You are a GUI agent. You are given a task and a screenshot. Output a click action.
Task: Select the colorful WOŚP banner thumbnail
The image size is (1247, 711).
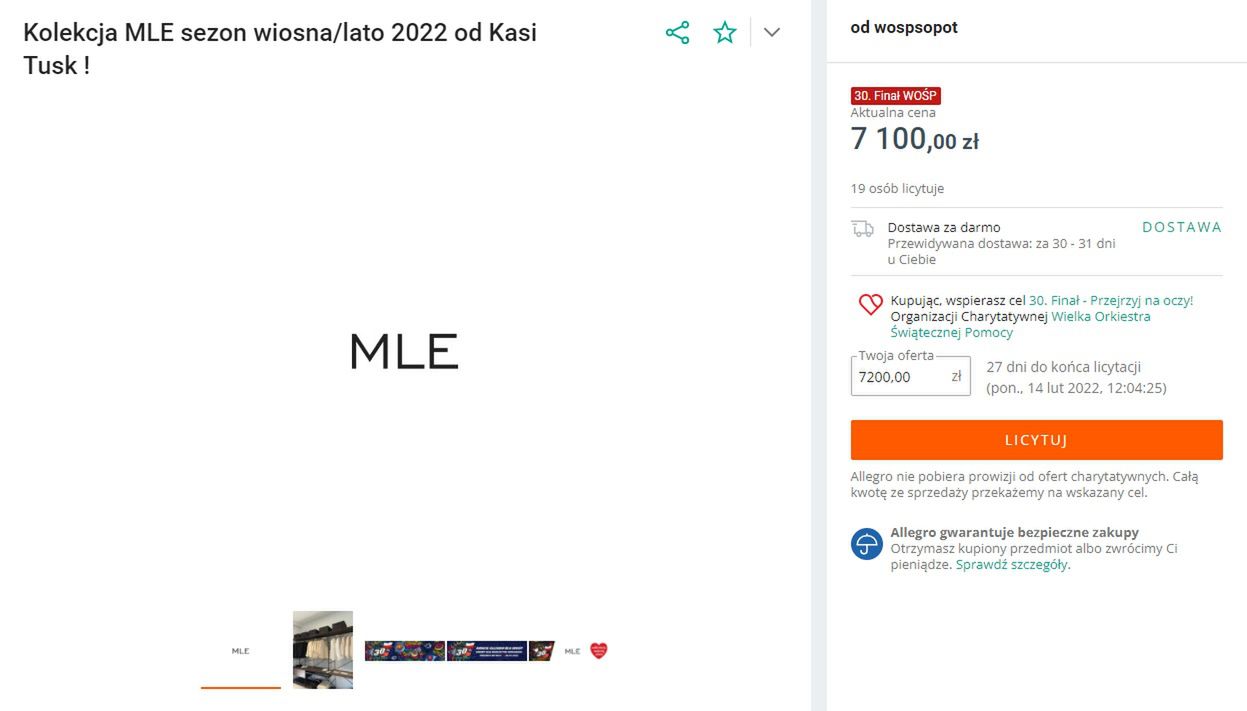tap(405, 650)
